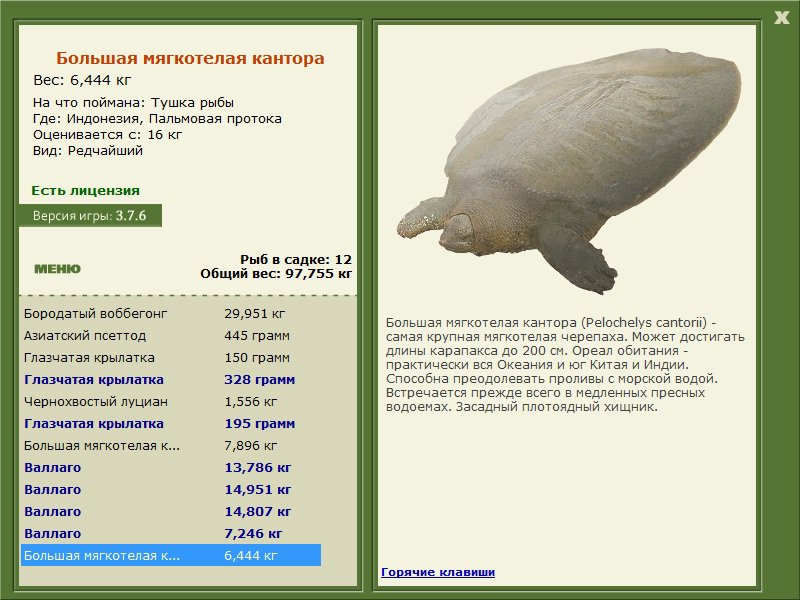
Task: Click the Есть лицензия status text
Action: tap(85, 190)
